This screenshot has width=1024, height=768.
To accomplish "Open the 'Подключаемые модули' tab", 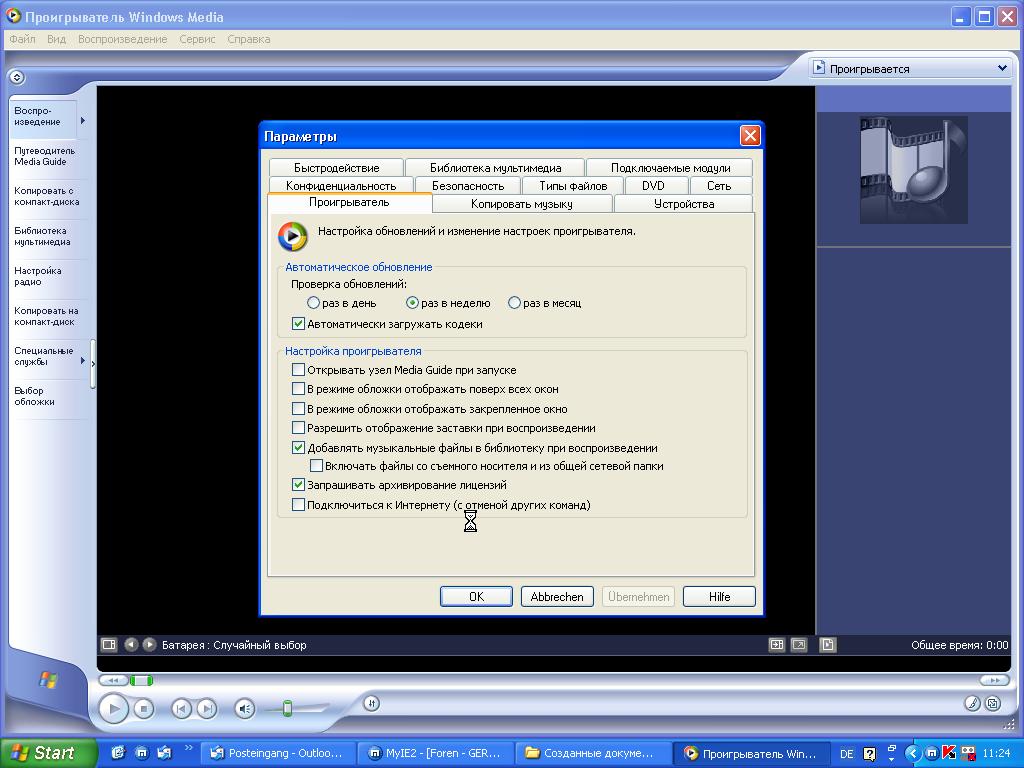I will [670, 168].
